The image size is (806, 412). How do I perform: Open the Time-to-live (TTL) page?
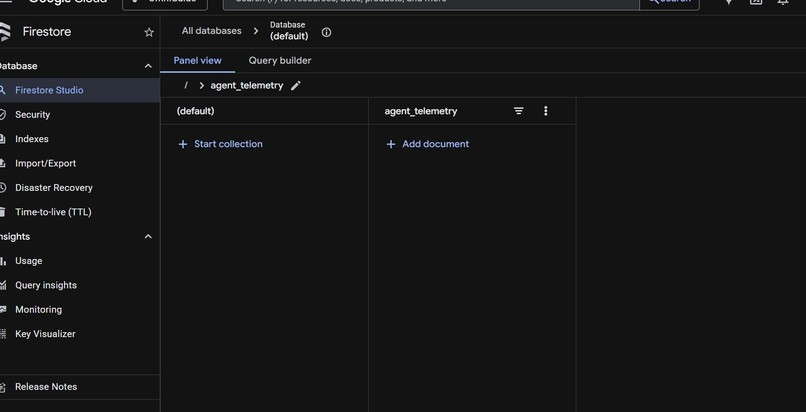coord(80,212)
